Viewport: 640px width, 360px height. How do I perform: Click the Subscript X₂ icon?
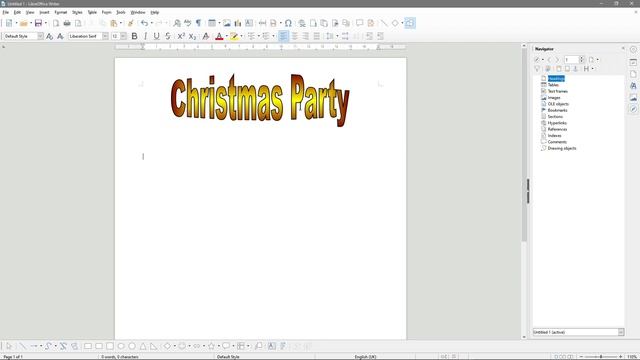click(x=192, y=36)
